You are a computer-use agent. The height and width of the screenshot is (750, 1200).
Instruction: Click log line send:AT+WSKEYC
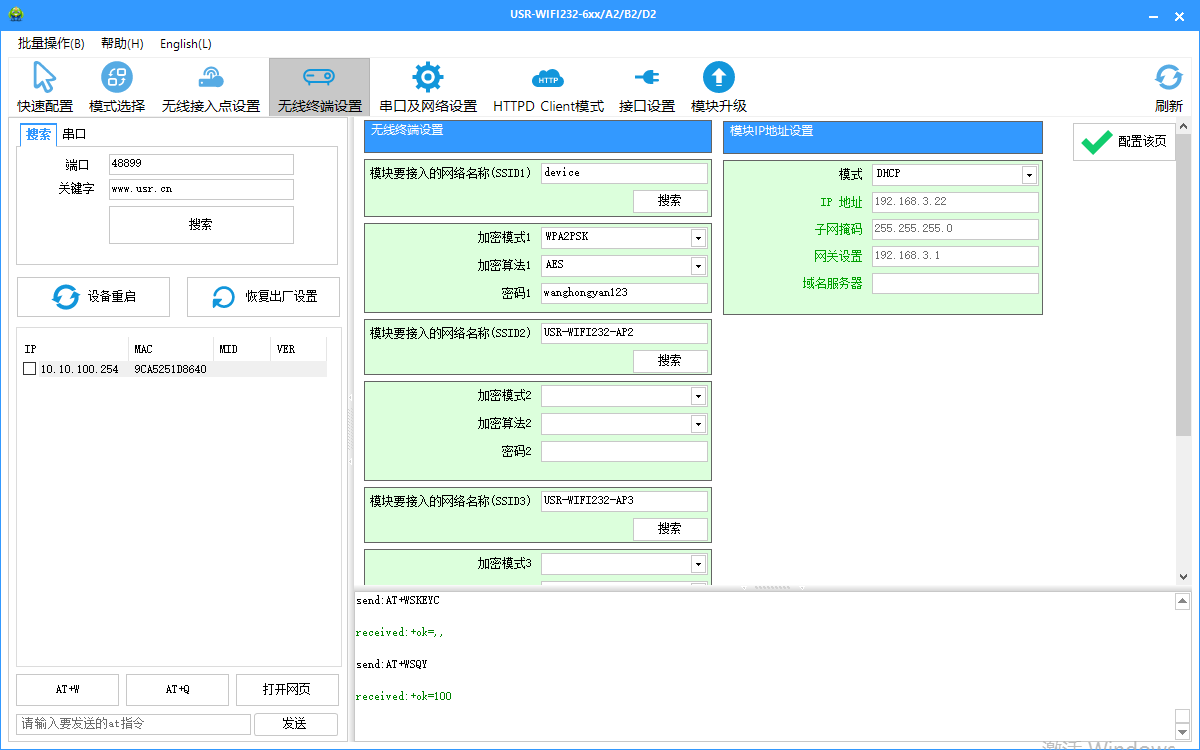tap(397, 601)
